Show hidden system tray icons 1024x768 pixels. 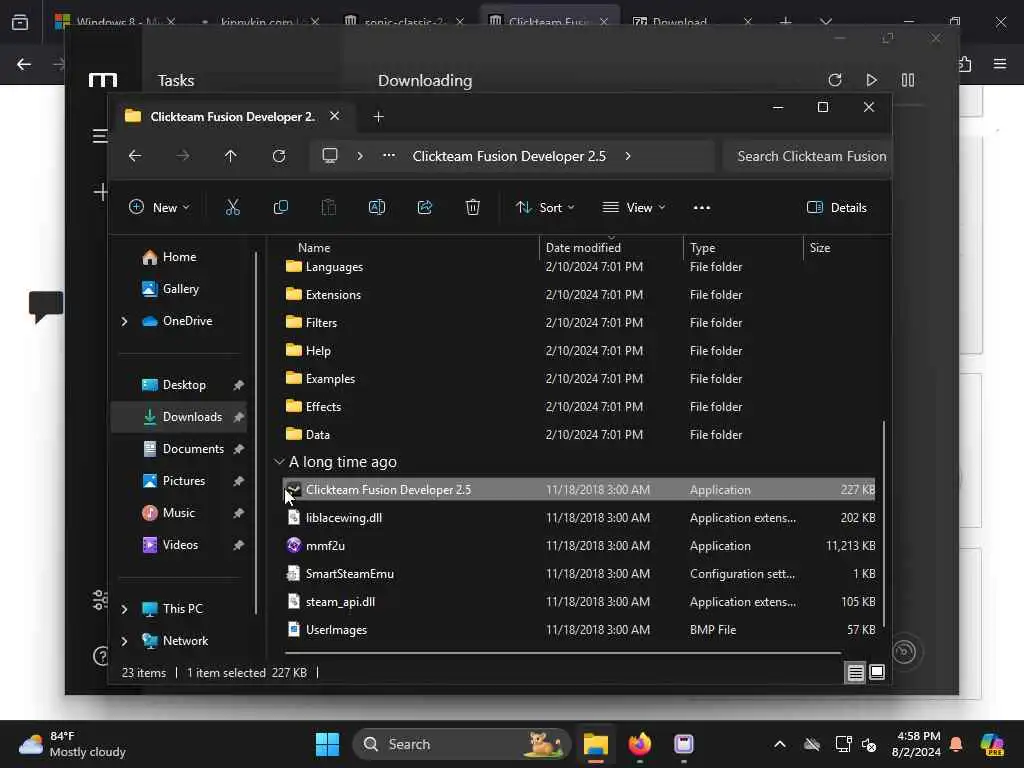coord(780,744)
